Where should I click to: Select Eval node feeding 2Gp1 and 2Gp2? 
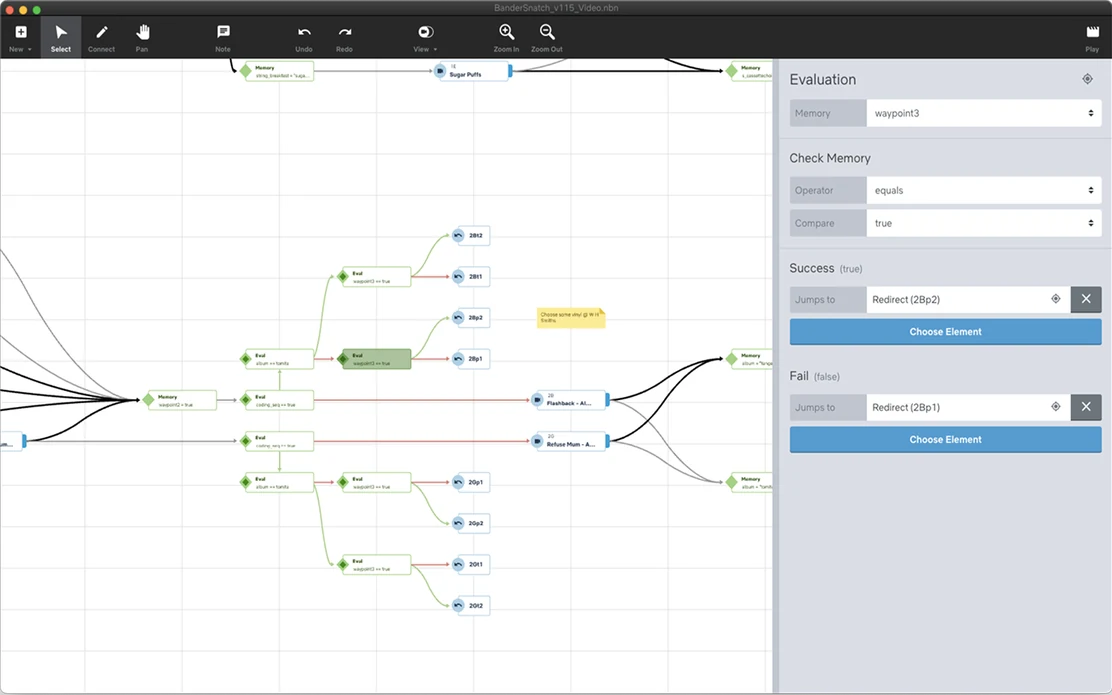click(374, 482)
